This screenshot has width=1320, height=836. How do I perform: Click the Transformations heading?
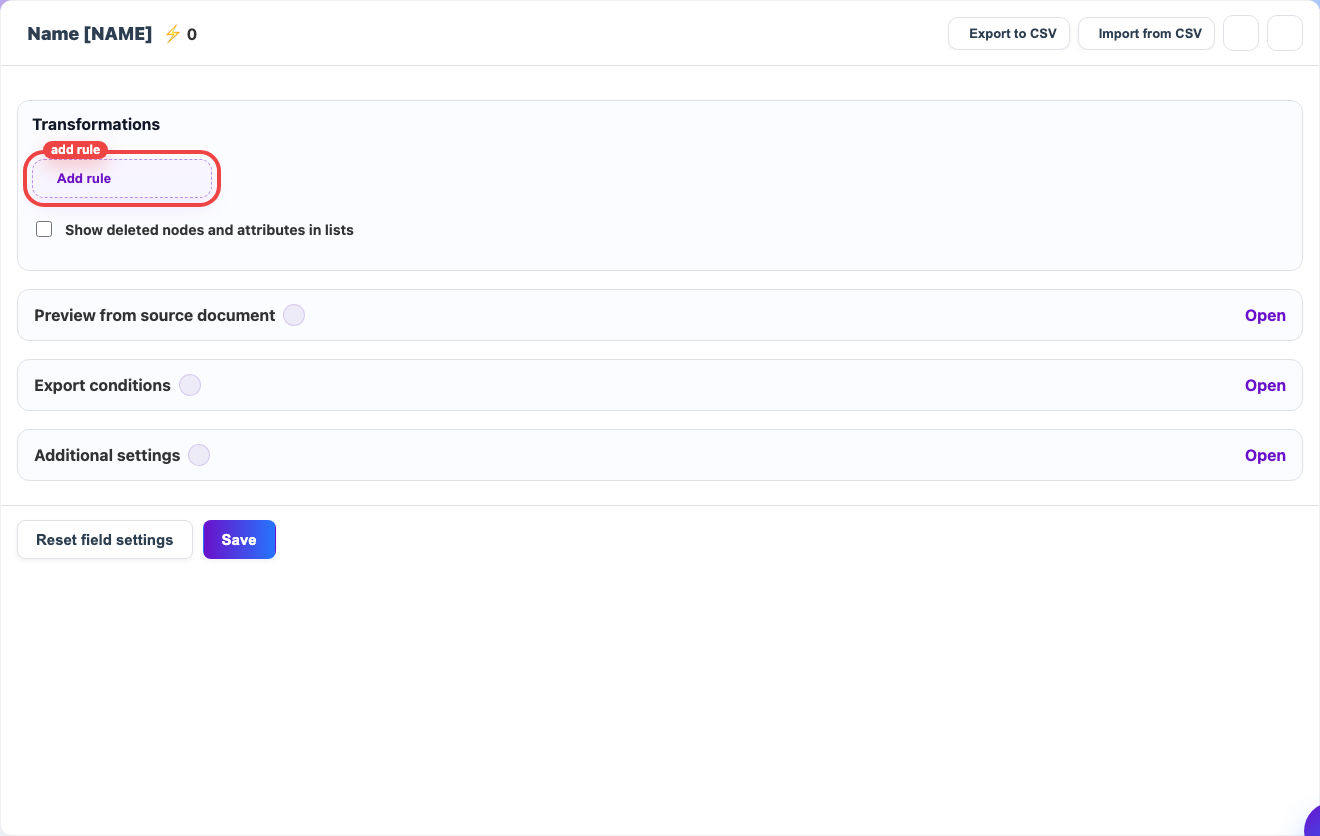(96, 124)
